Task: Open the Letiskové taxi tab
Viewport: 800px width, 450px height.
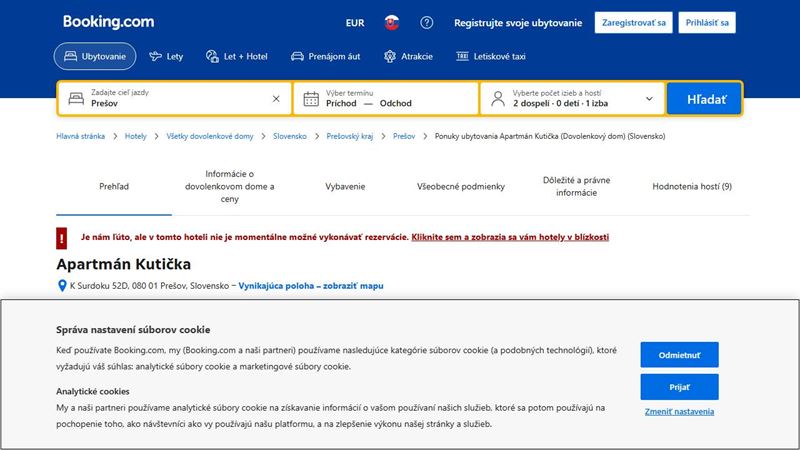Action: [491, 56]
